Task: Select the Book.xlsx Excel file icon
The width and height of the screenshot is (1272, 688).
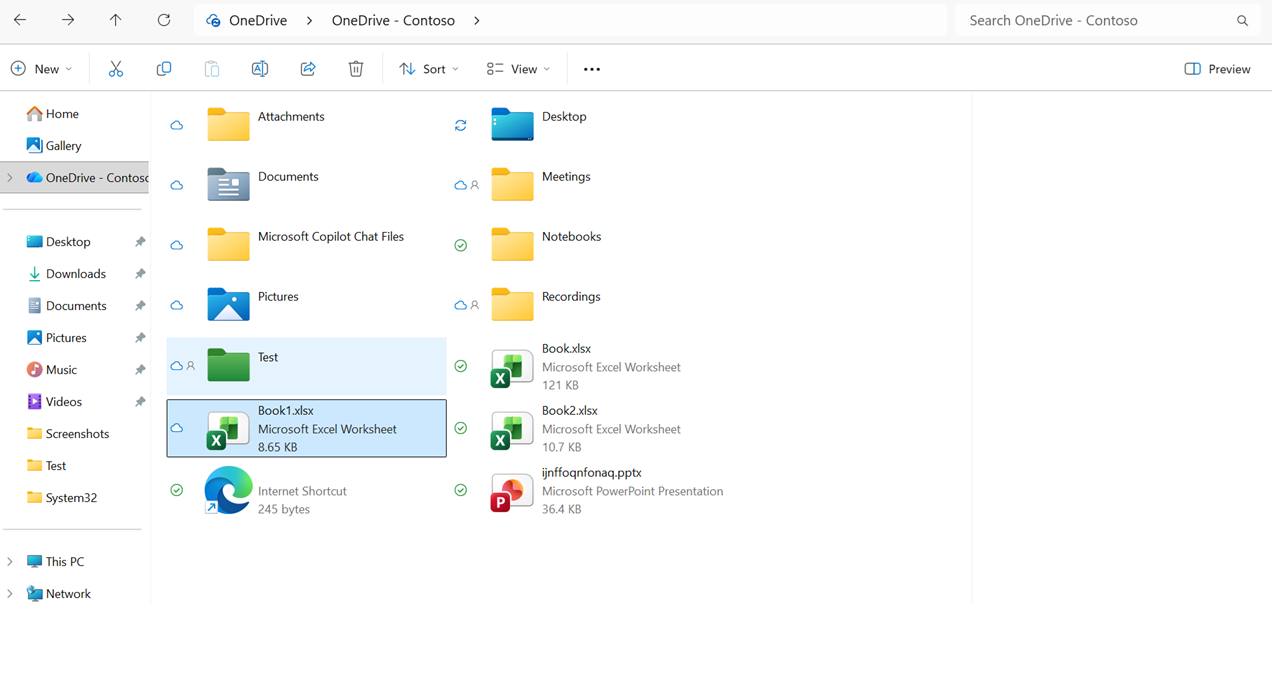Action: click(512, 368)
